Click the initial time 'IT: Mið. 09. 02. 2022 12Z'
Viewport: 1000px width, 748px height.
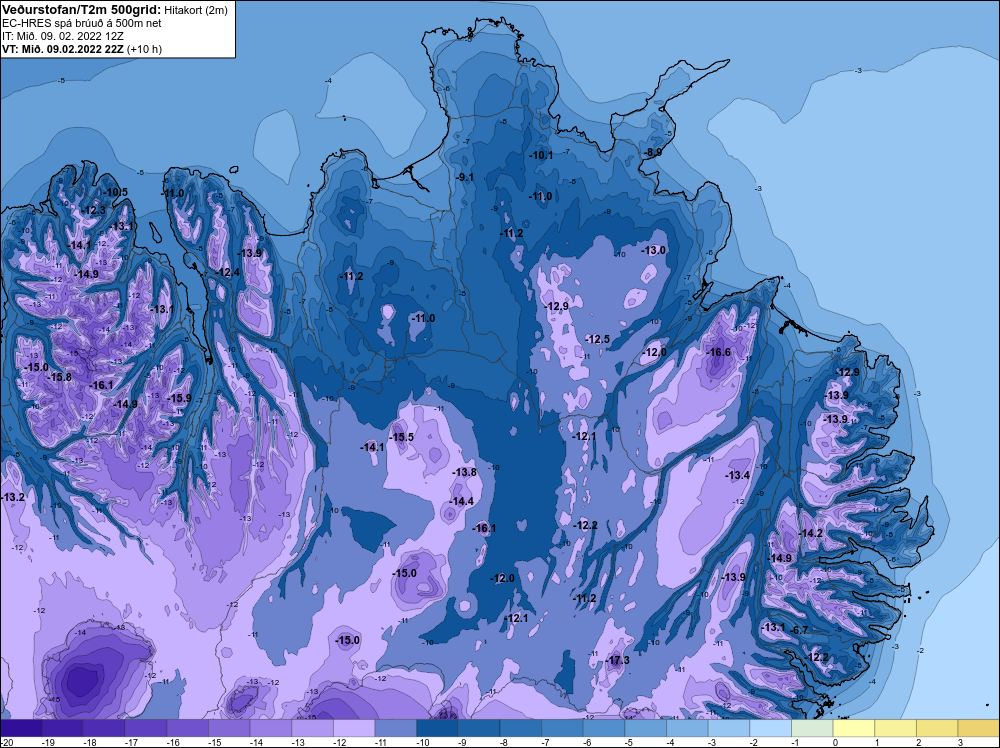62,36
